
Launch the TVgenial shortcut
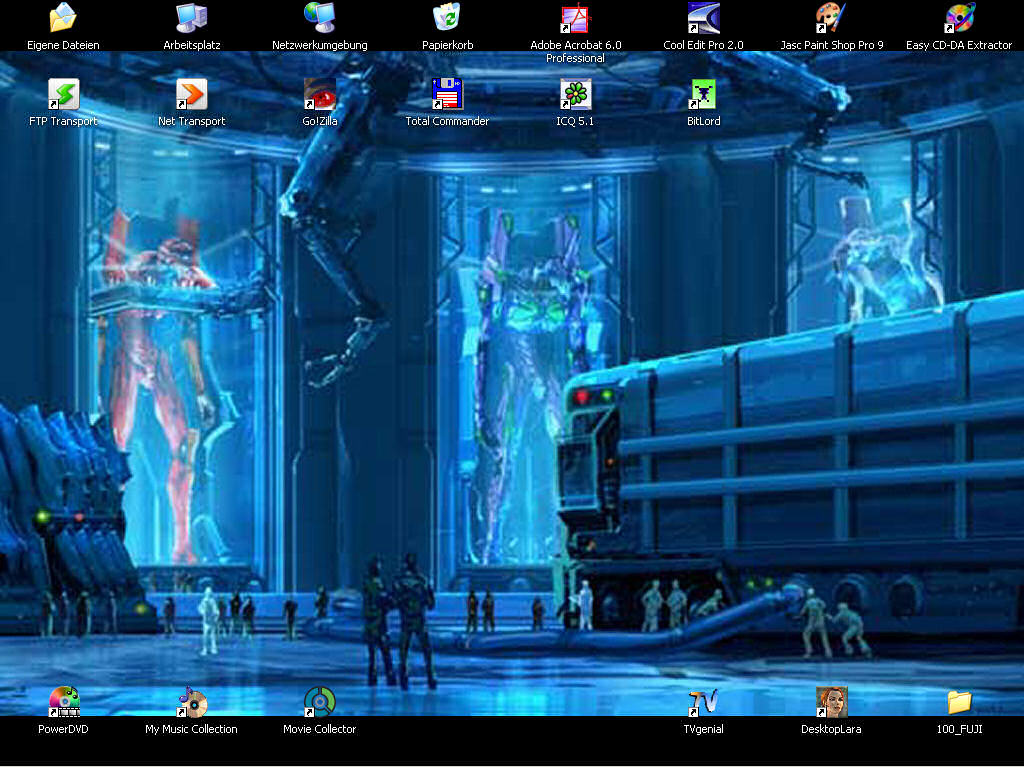tap(703, 702)
